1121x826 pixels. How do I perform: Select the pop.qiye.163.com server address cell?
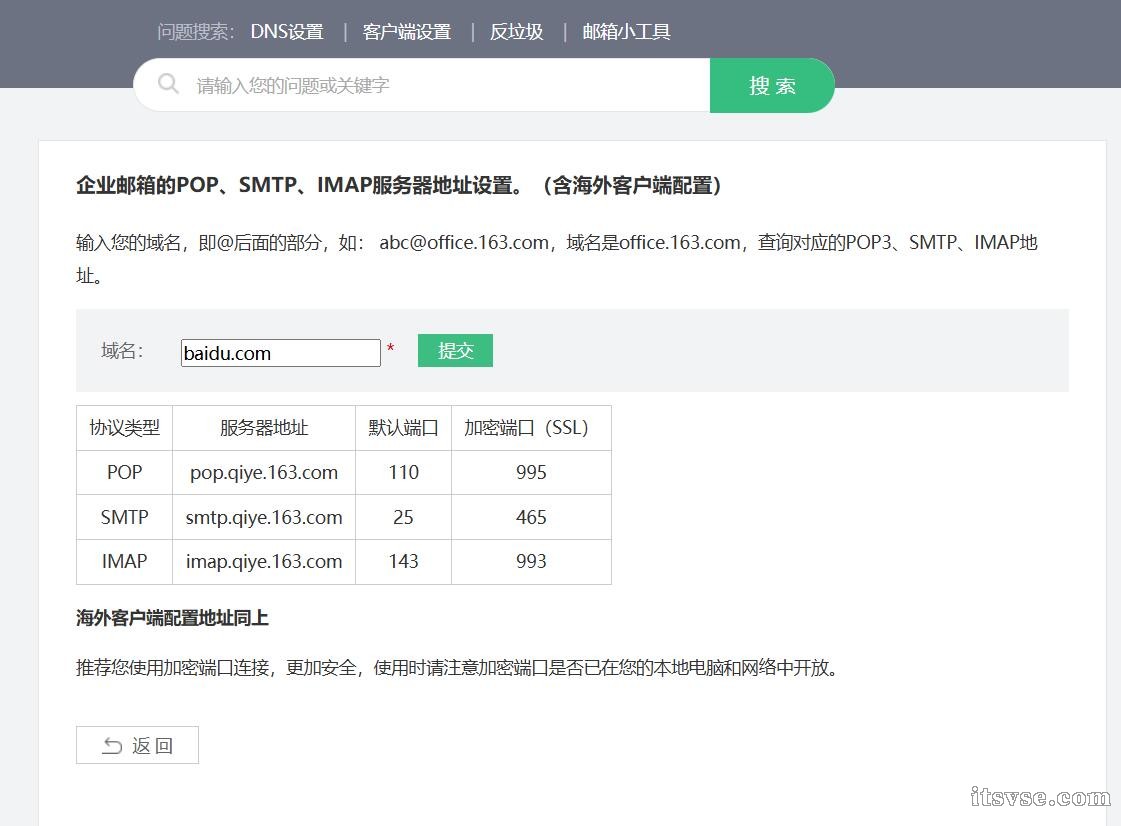263,472
